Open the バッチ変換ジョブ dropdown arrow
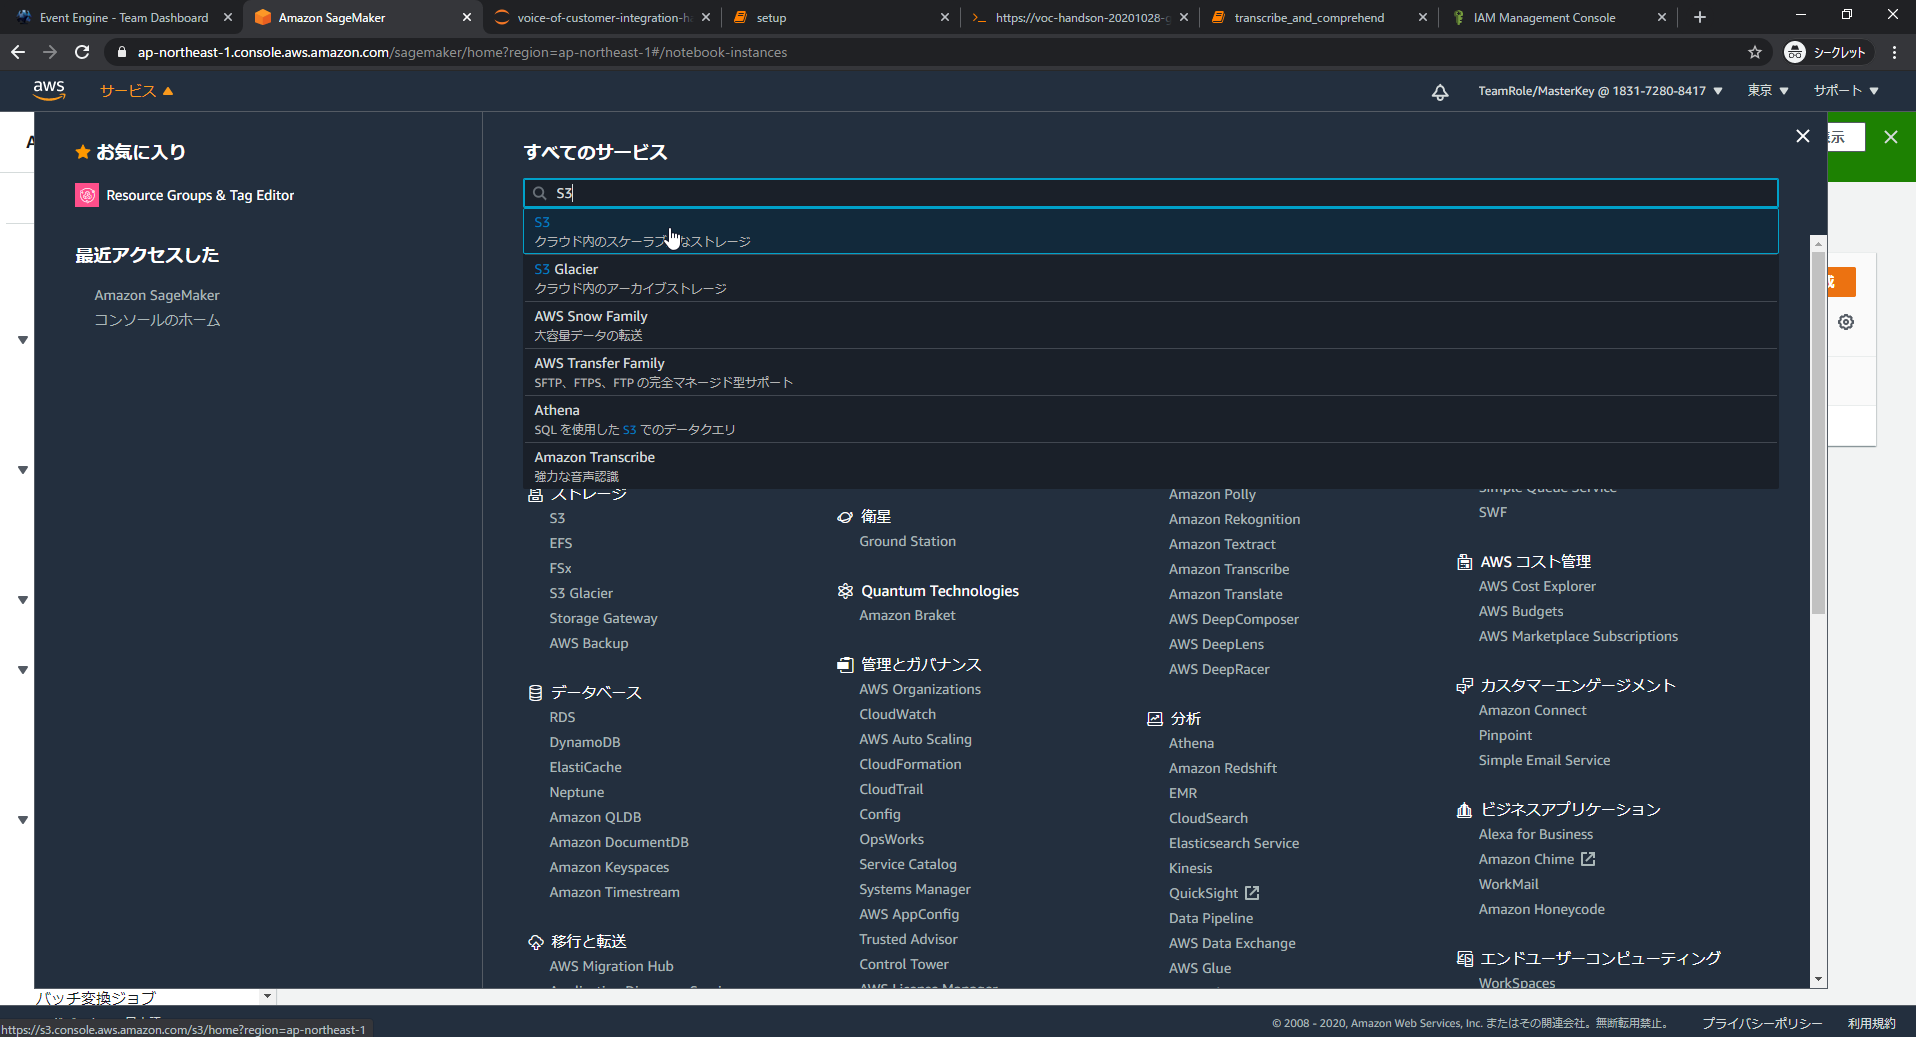The image size is (1916, 1037). coord(267,996)
